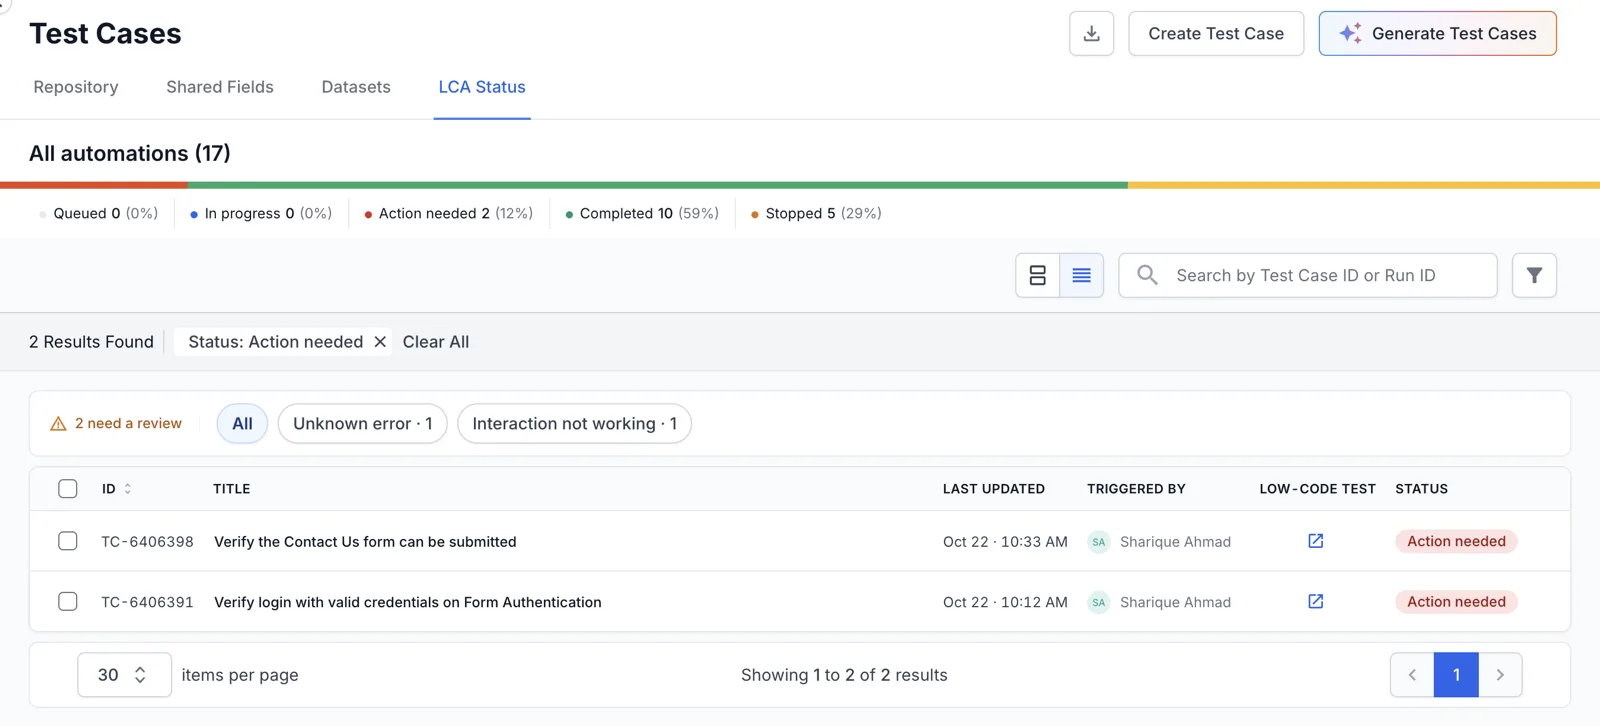Screen dimensions: 1600x726
Task: Click Sharique Ahmad avatar in TC-6406398 row
Action: [x=1098, y=542]
